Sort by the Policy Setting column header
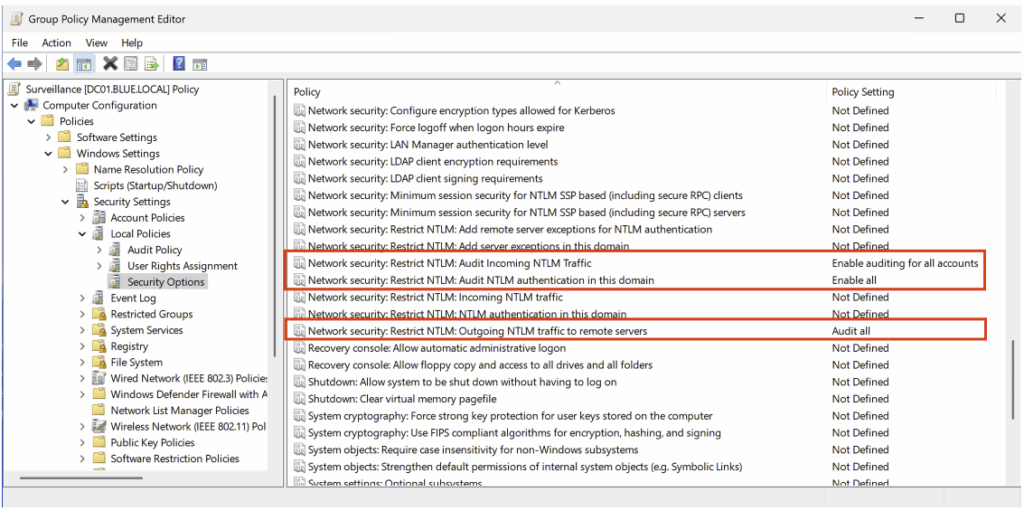 pos(862,92)
